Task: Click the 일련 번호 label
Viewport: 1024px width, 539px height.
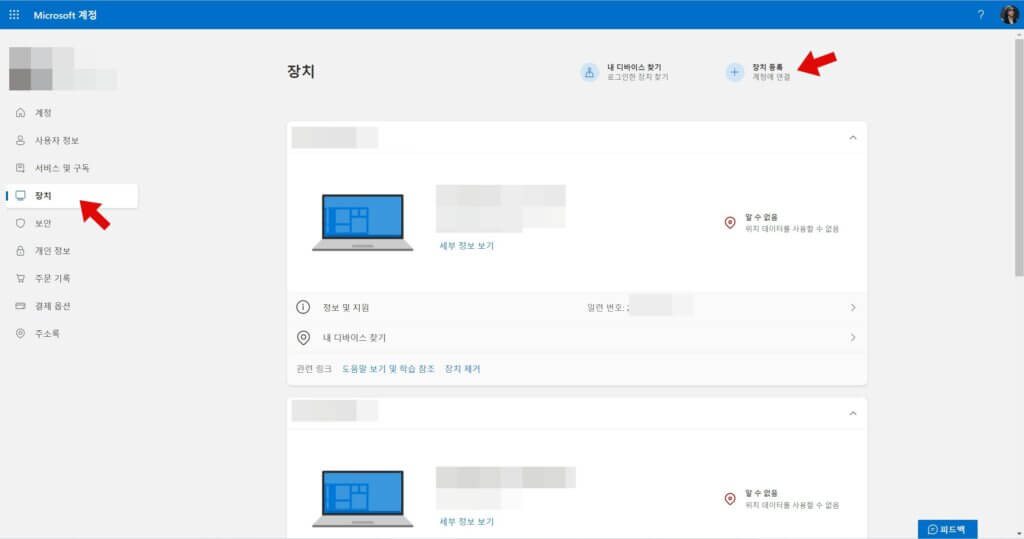Action: click(x=605, y=307)
